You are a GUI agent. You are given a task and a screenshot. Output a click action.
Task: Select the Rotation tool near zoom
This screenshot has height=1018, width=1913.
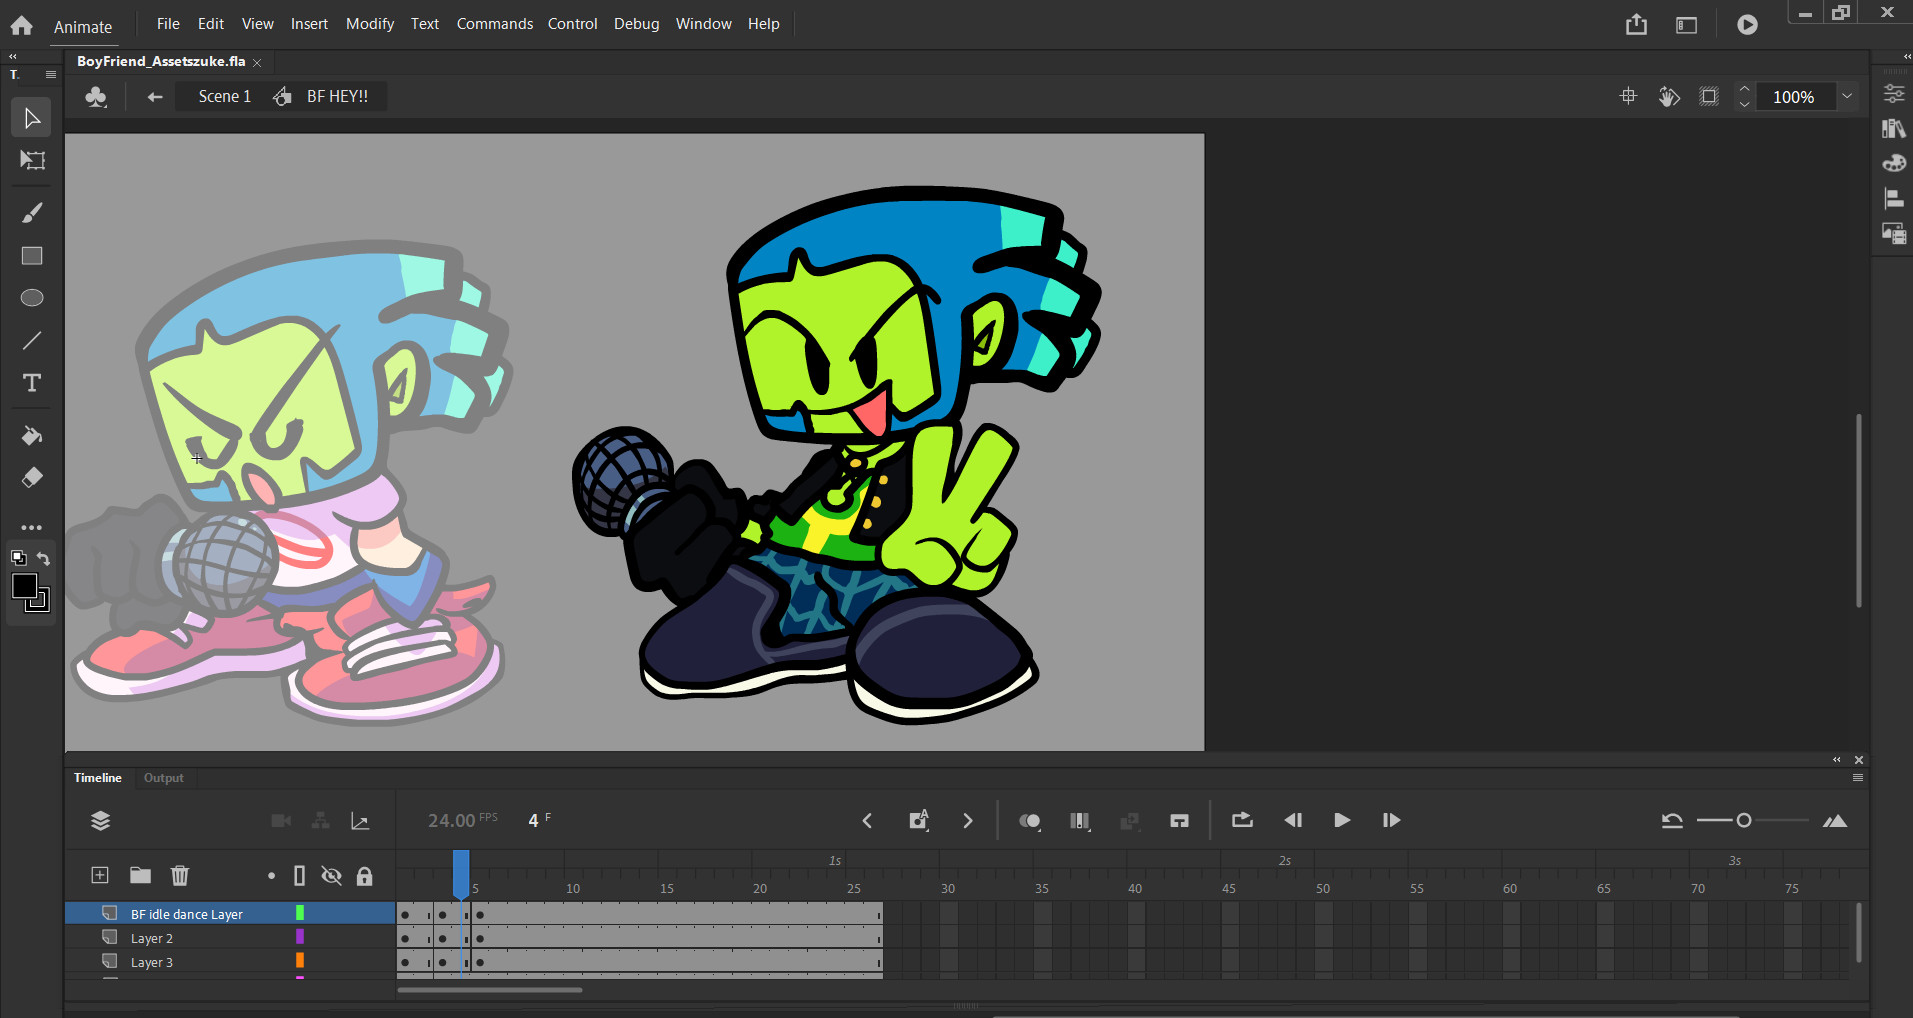coord(1669,96)
